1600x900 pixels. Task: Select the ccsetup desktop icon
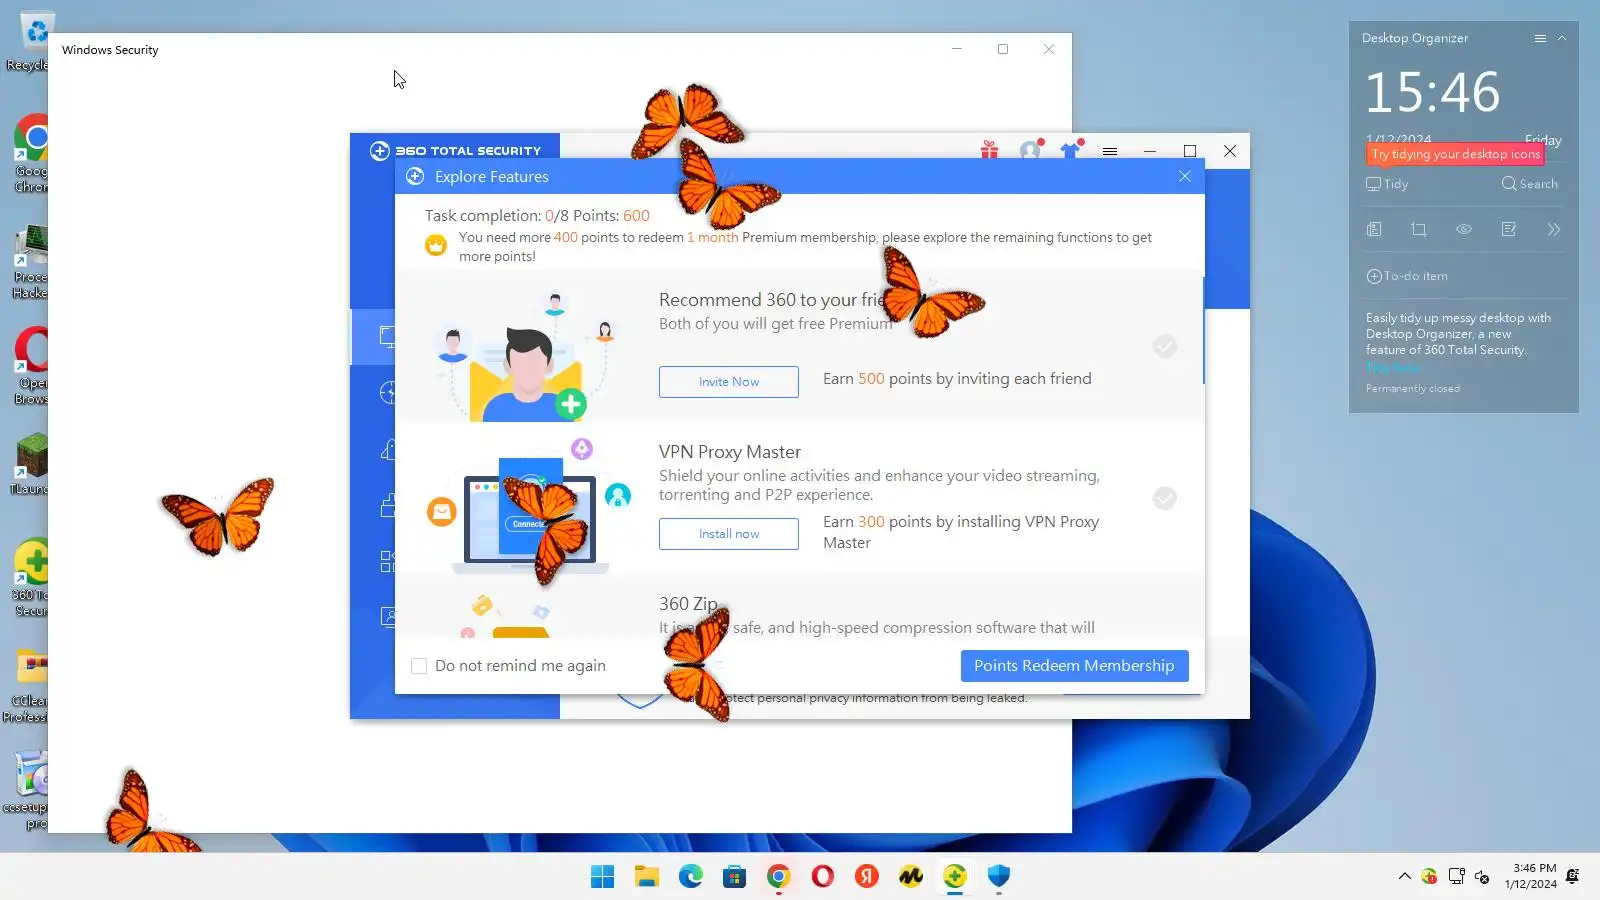(26, 790)
